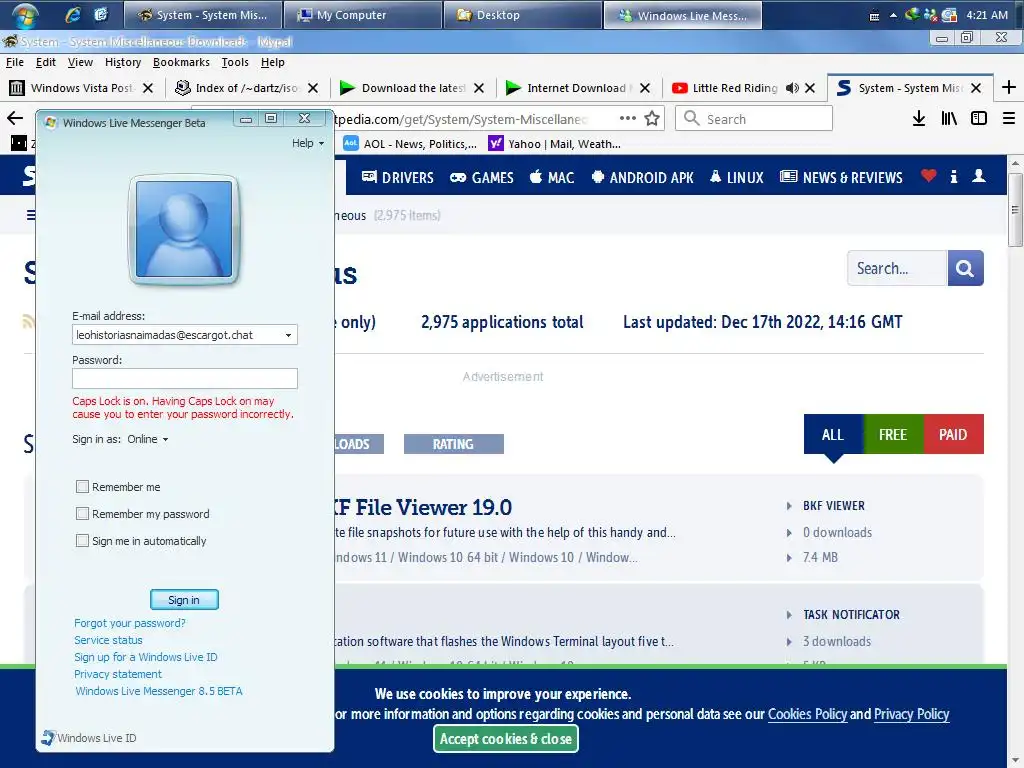Viewport: 1024px width, 768px height.
Task: Click Sign up for a Windows Live ID
Action: click(146, 657)
